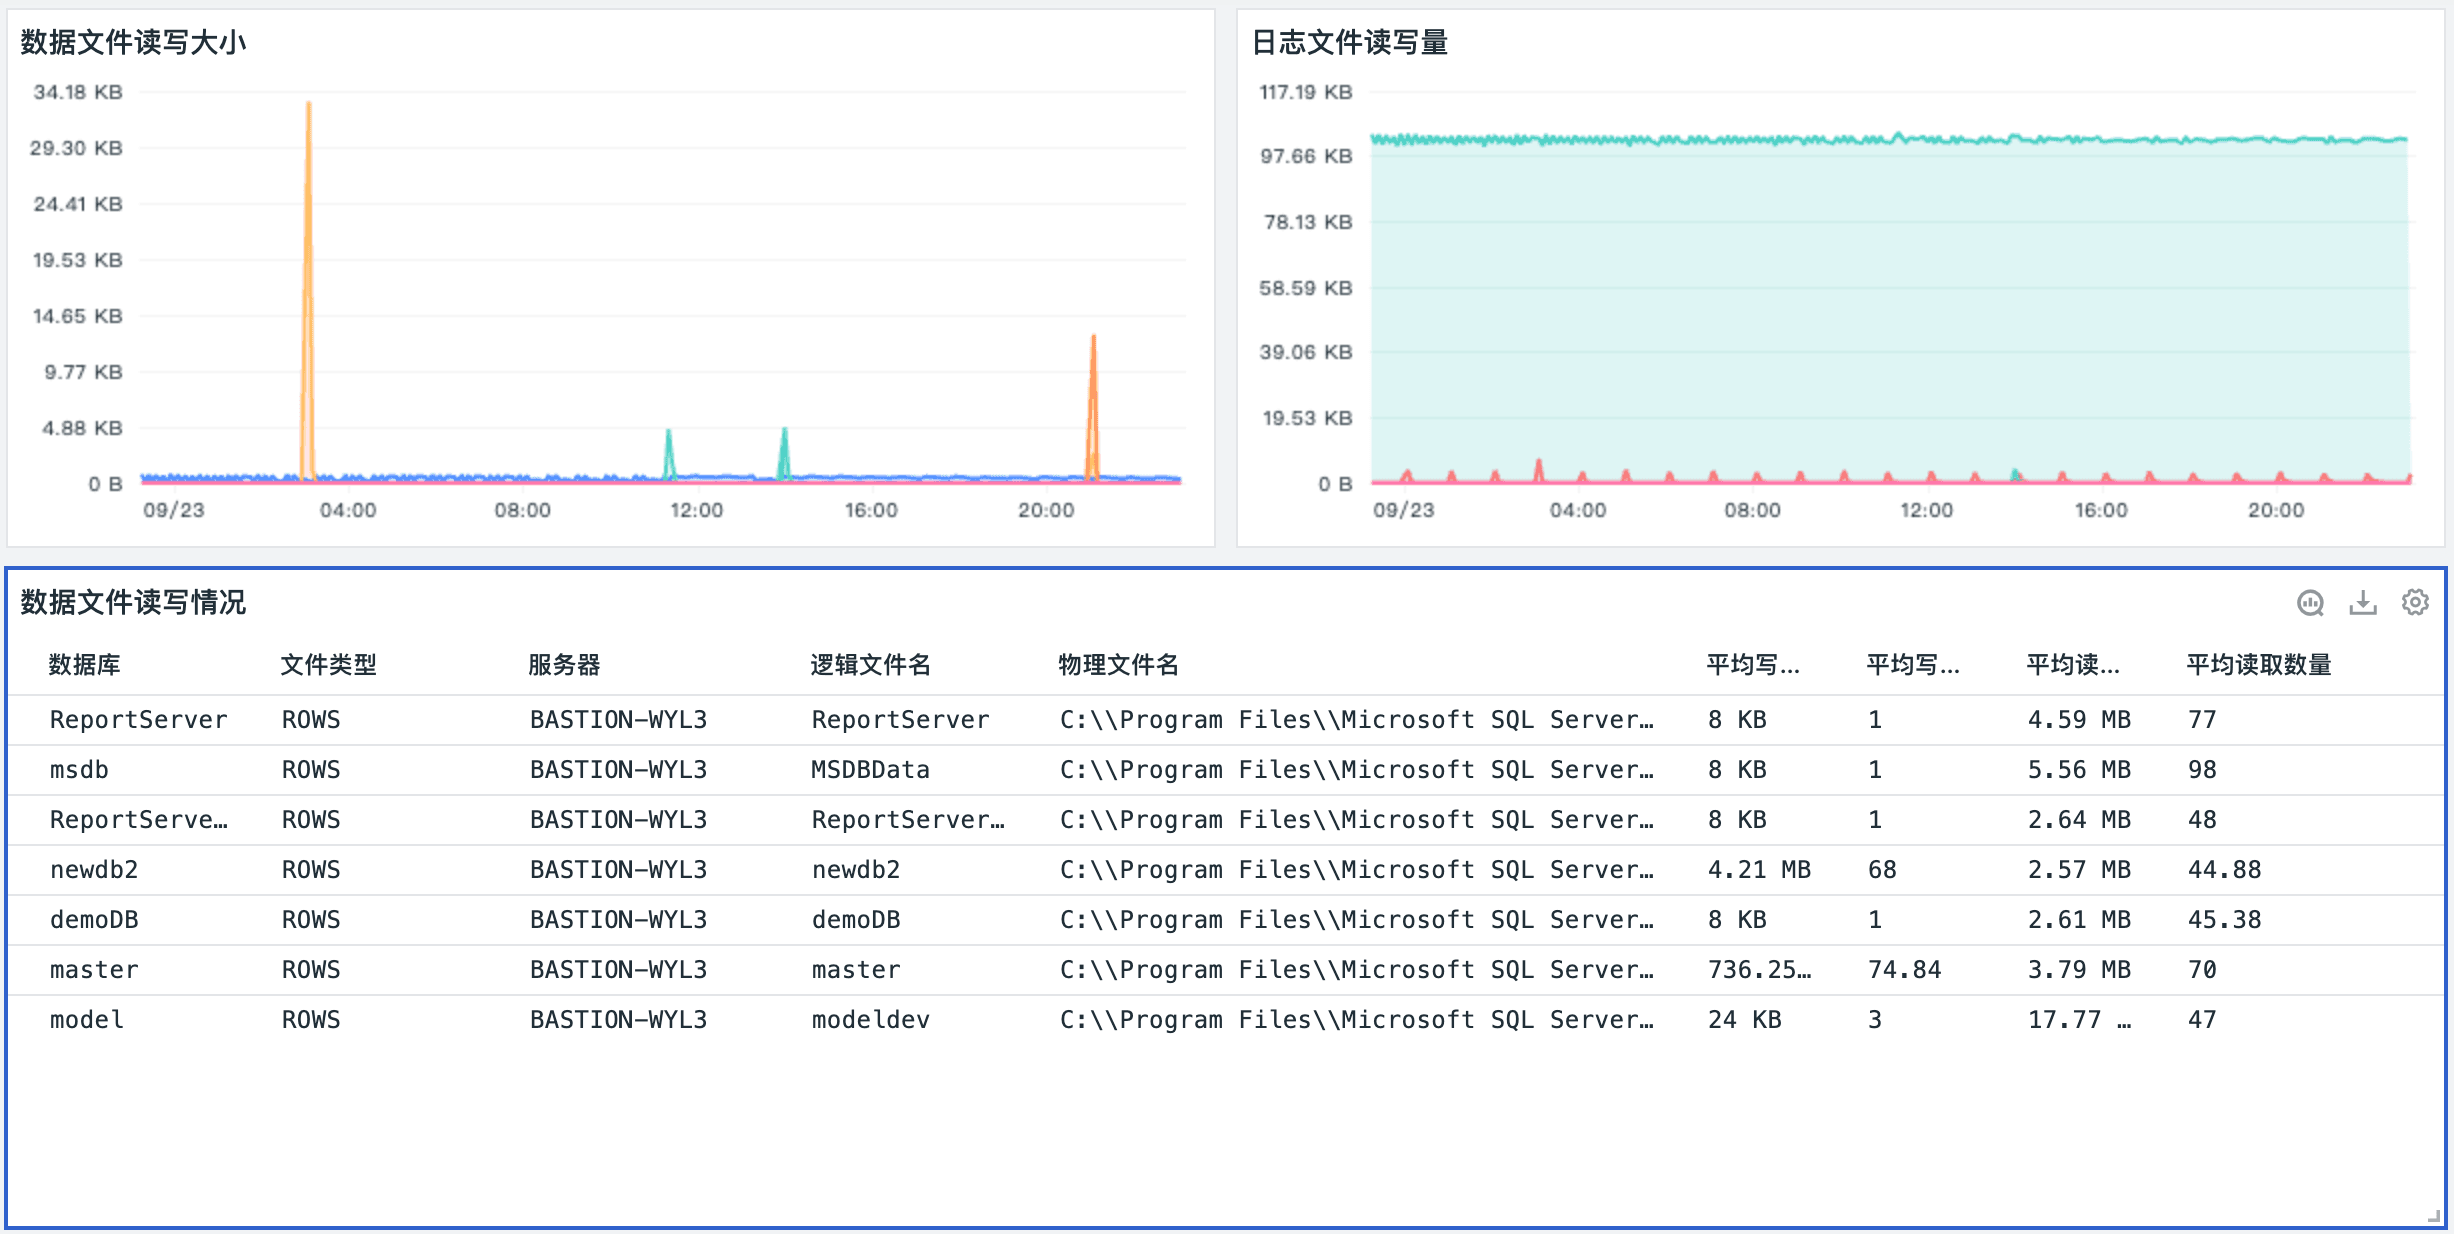Click the 数据文件读写情况 panel title
This screenshot has height=1234, width=2454.
[x=133, y=603]
